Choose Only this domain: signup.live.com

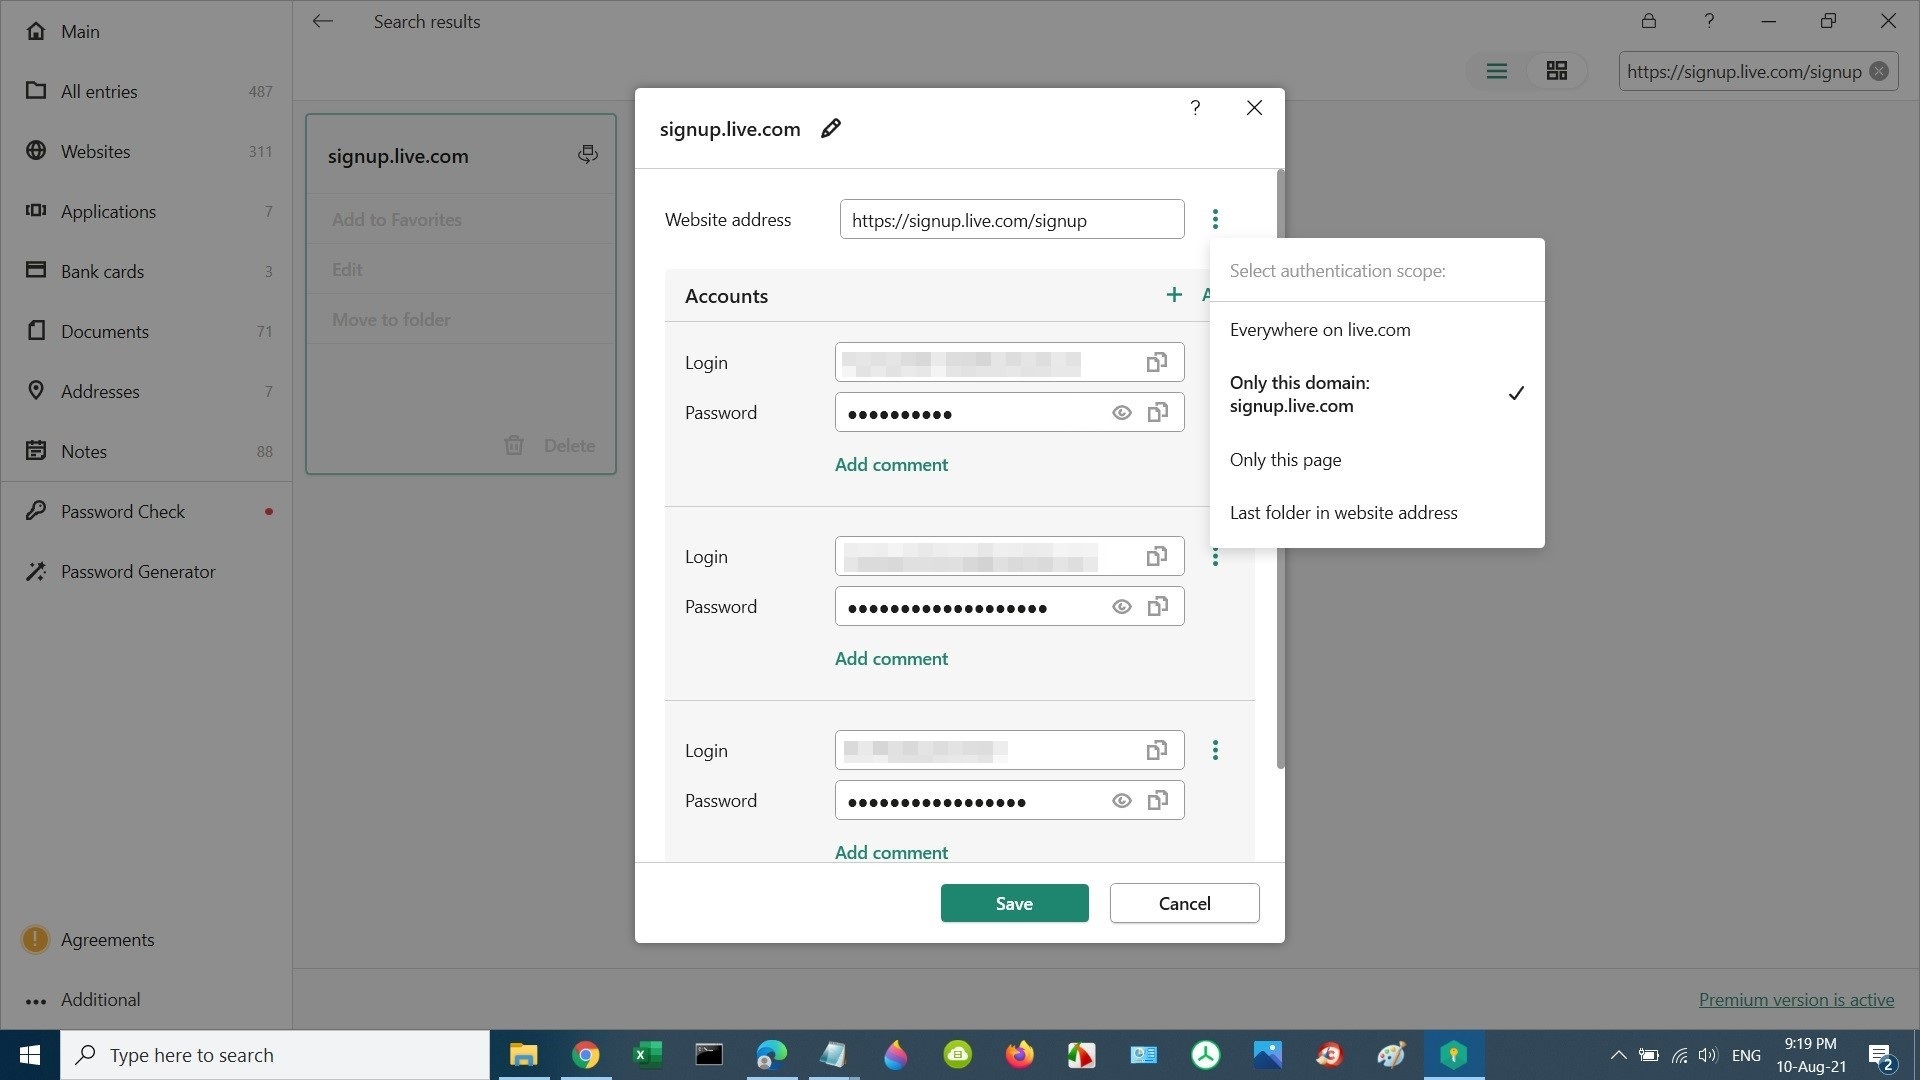pos(1377,394)
